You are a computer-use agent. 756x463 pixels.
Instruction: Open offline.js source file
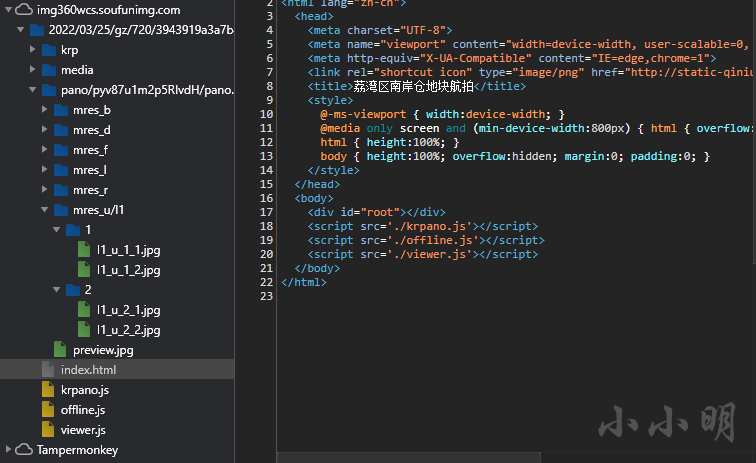[x=83, y=410]
